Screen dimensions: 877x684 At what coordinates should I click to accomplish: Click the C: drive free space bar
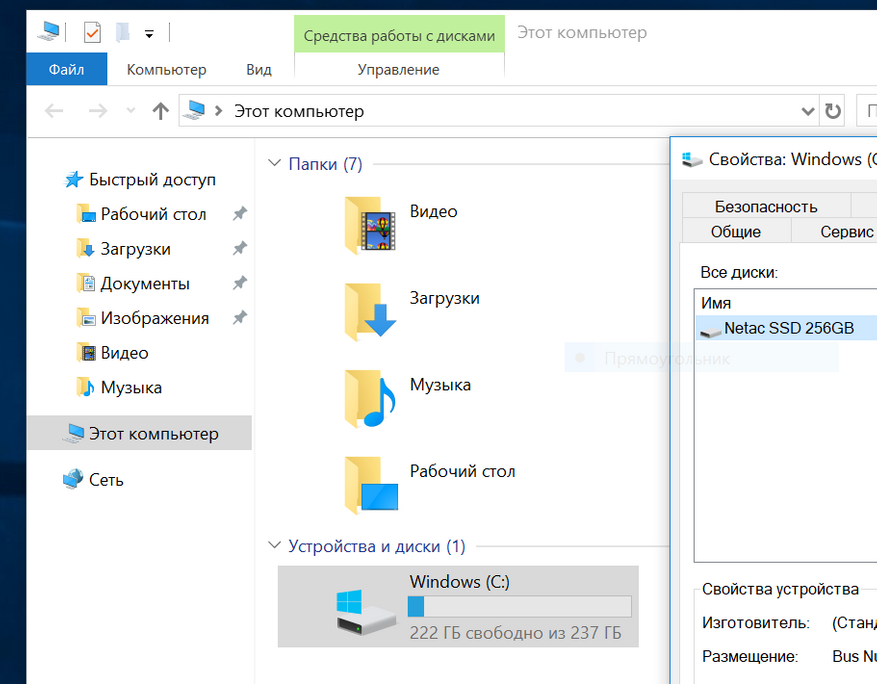coord(519,607)
